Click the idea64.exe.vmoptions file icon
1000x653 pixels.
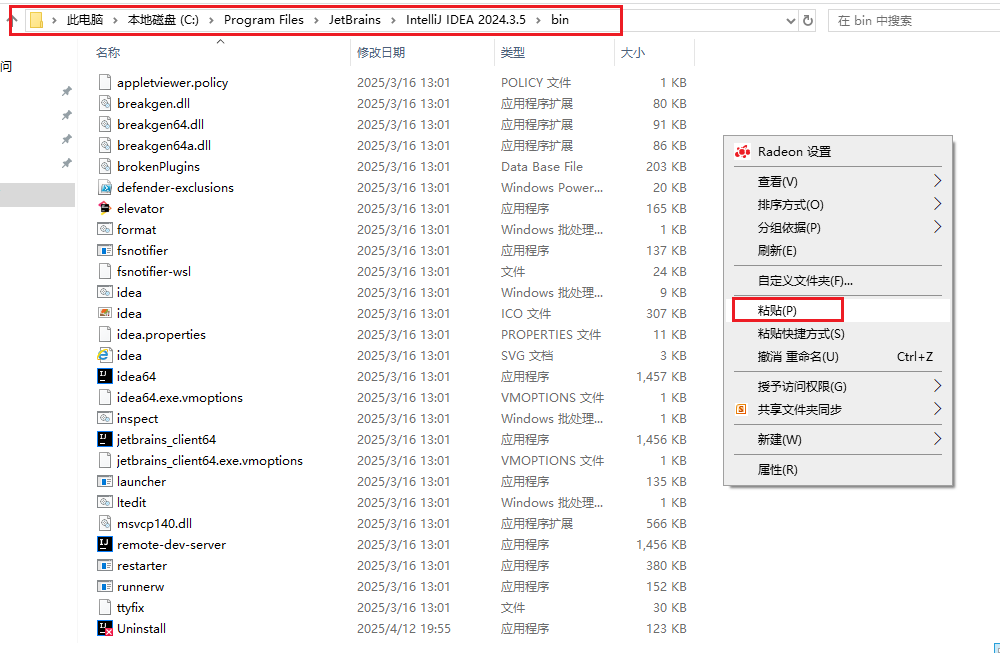click(105, 397)
